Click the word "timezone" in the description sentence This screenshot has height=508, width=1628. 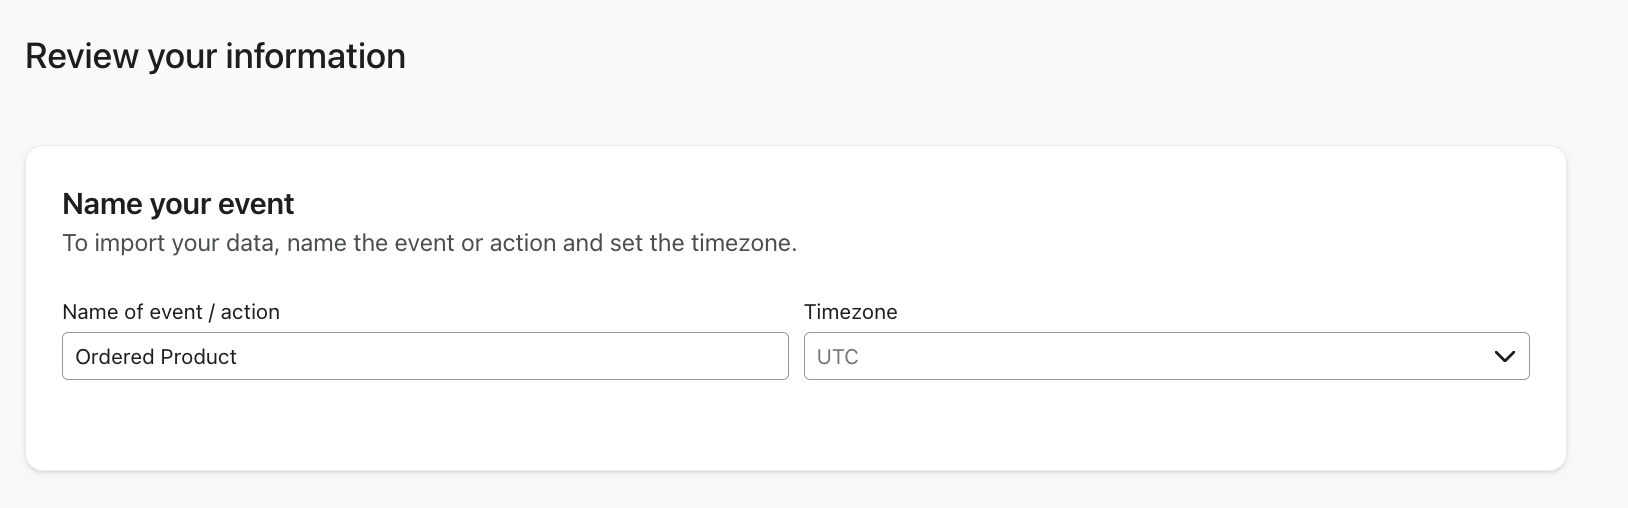pyautogui.click(x=742, y=243)
